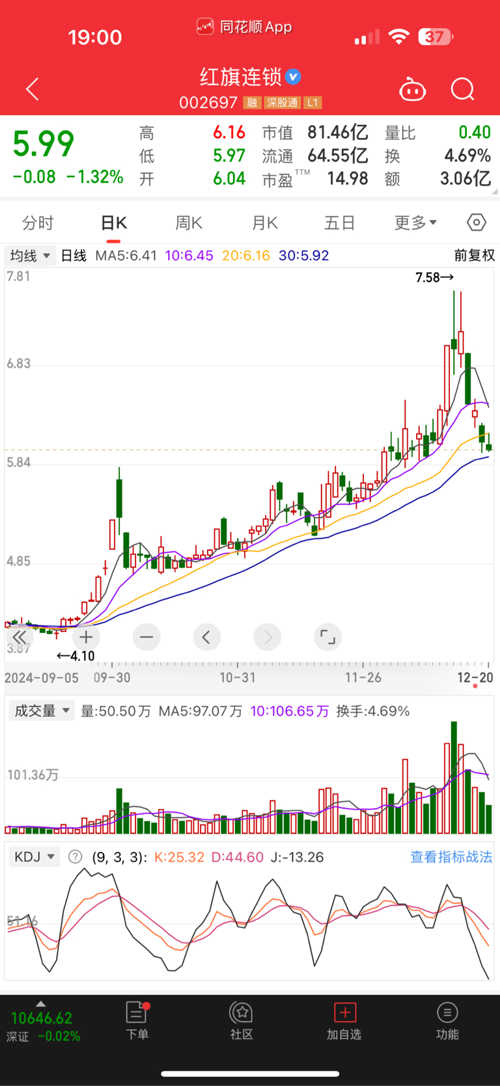This screenshot has width=500, height=1086.
Task: Open fullscreen chart view icon
Action: [328, 637]
